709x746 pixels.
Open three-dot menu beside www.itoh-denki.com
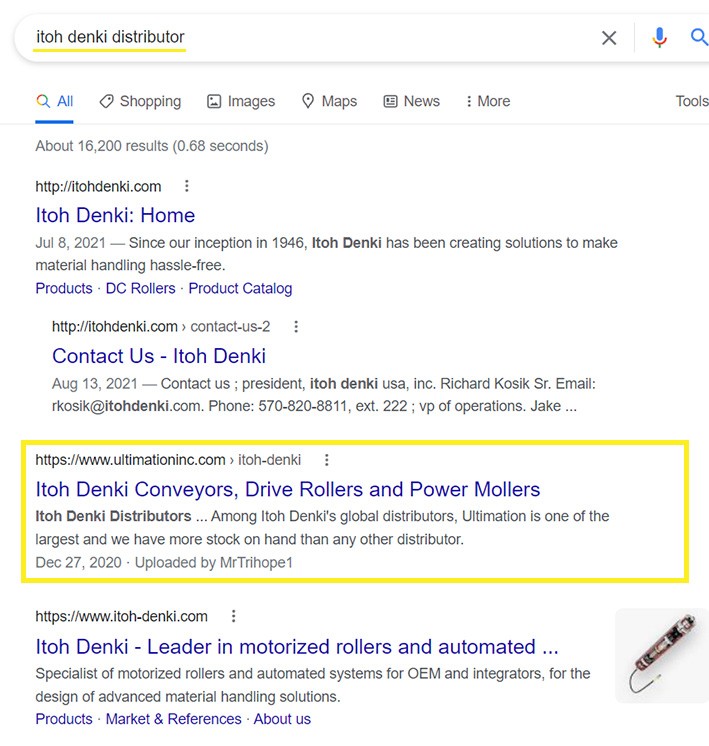(x=233, y=616)
